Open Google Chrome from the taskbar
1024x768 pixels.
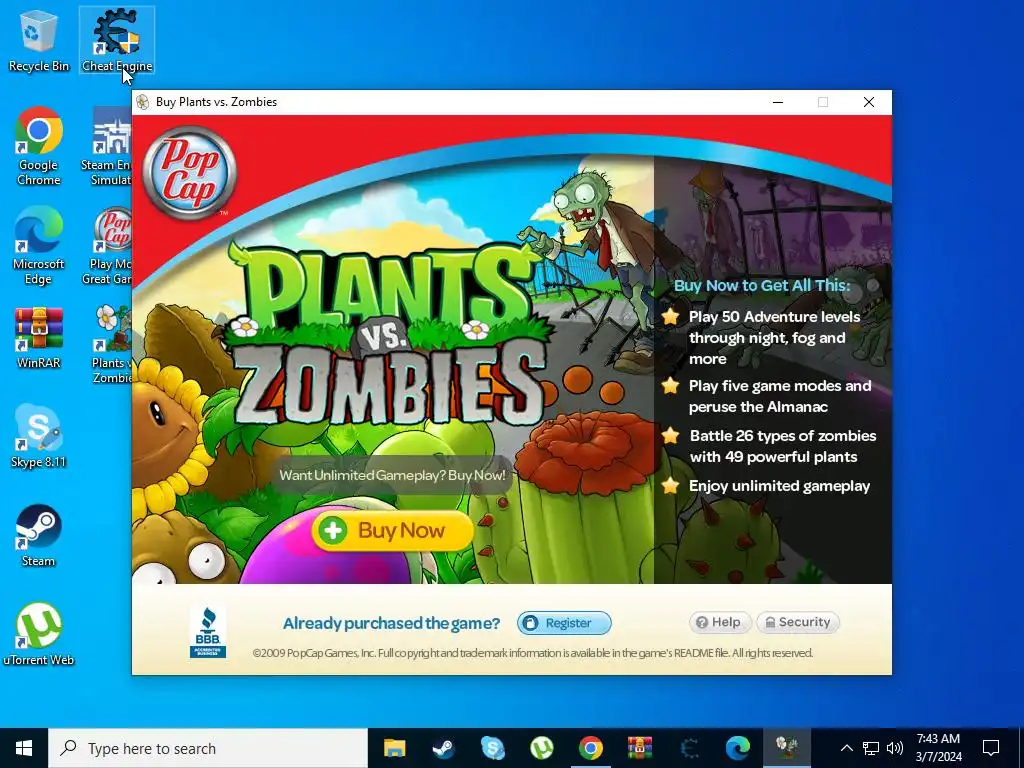click(x=590, y=748)
